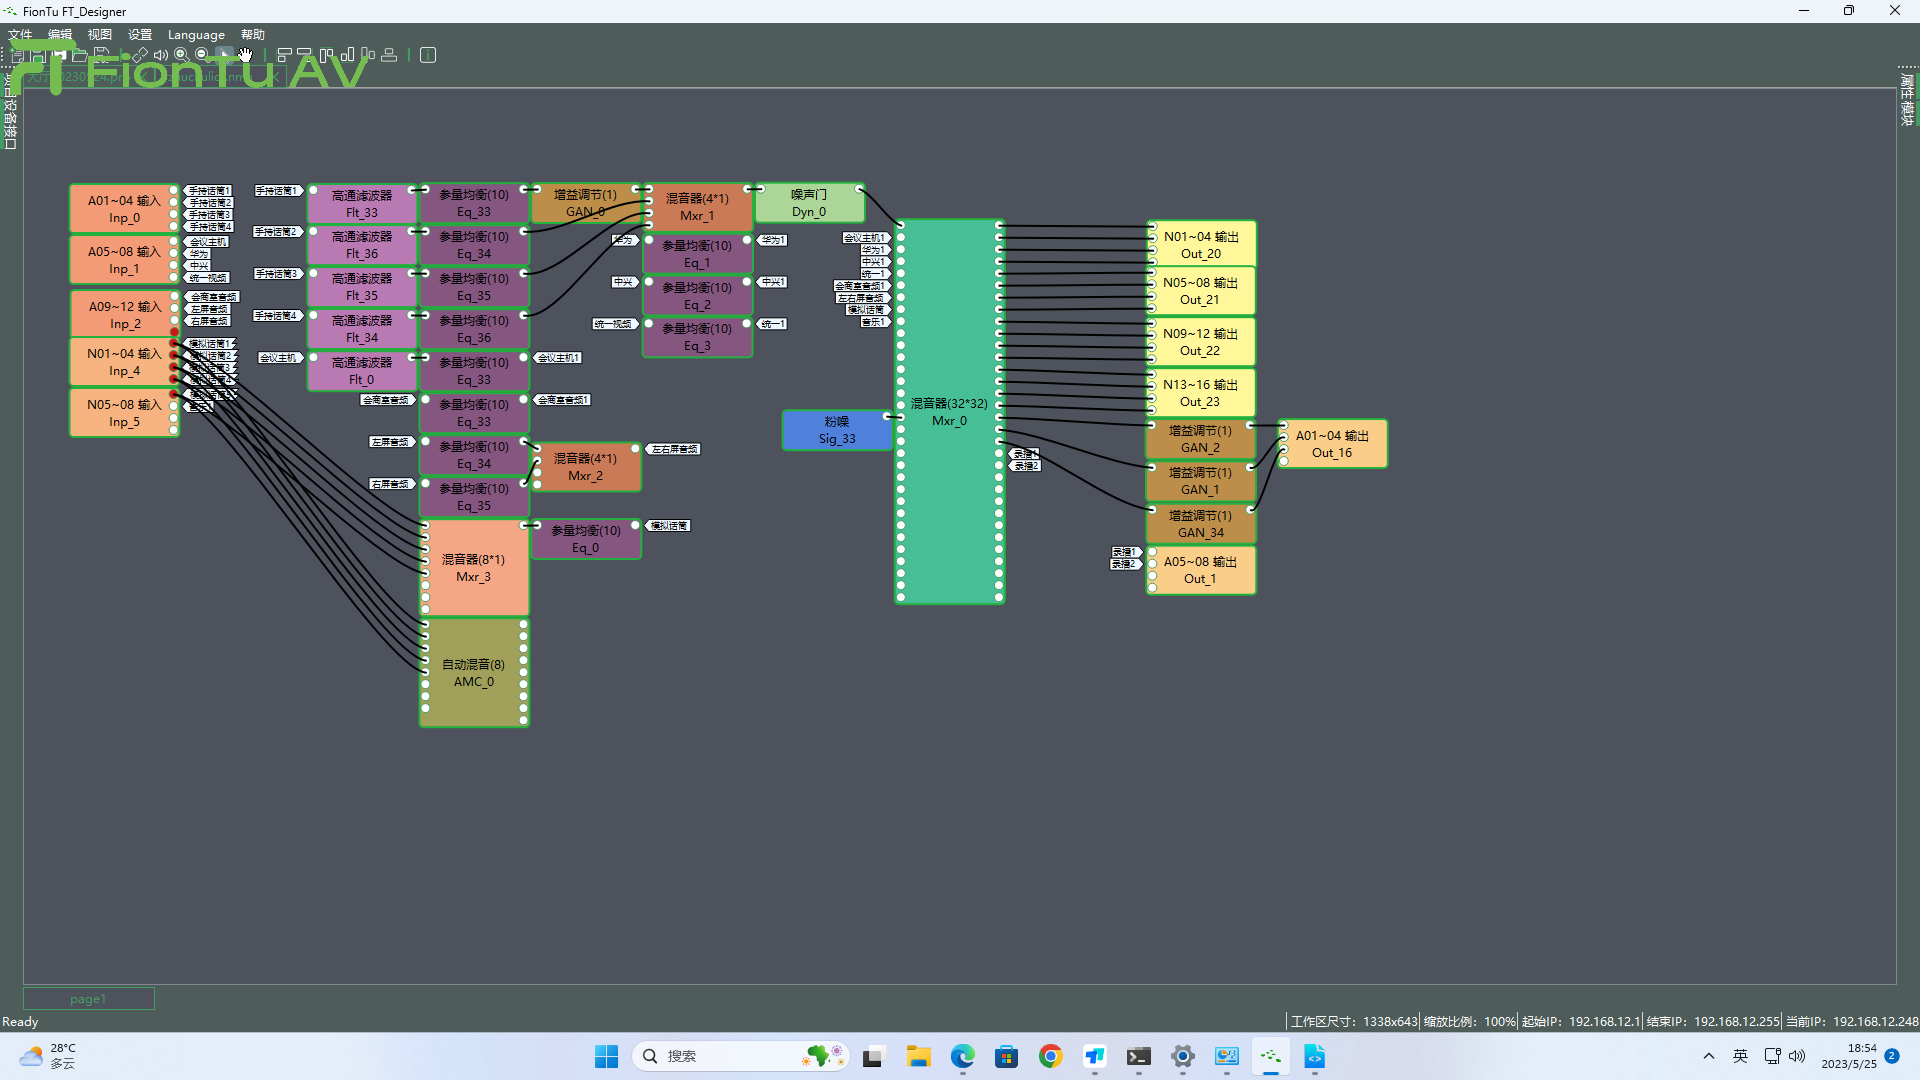Screen dimensions: 1920x1080
Task: Select the 参量均衡 Eq_3 block
Action: coord(698,337)
